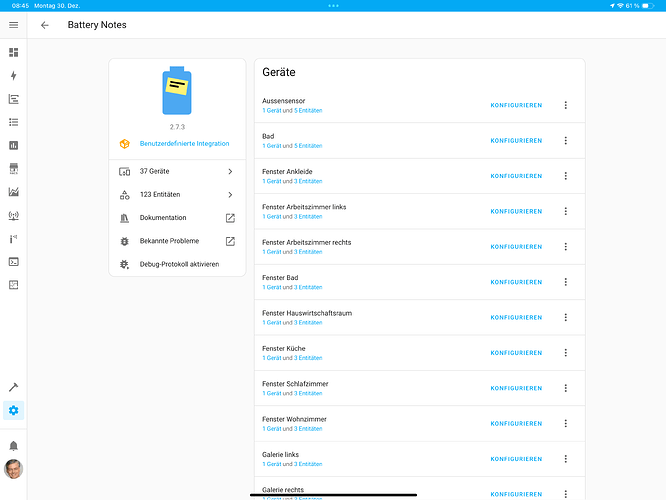
Task: Open settings gear in sidebar
Action: [x=14, y=410]
